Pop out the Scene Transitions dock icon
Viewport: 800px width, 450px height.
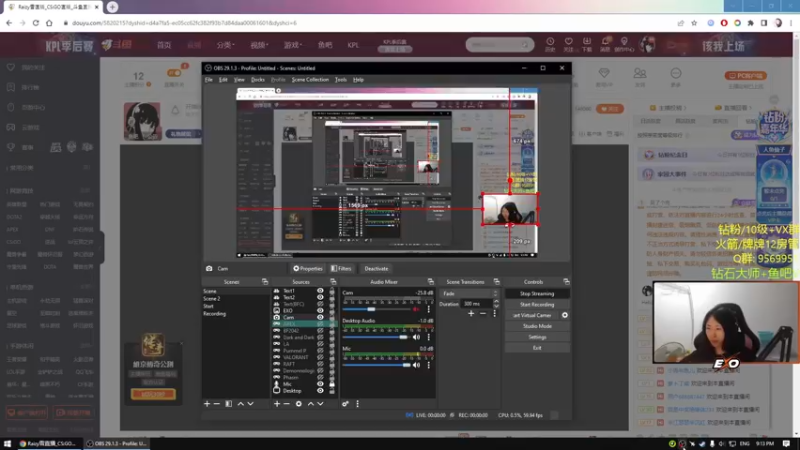point(496,282)
